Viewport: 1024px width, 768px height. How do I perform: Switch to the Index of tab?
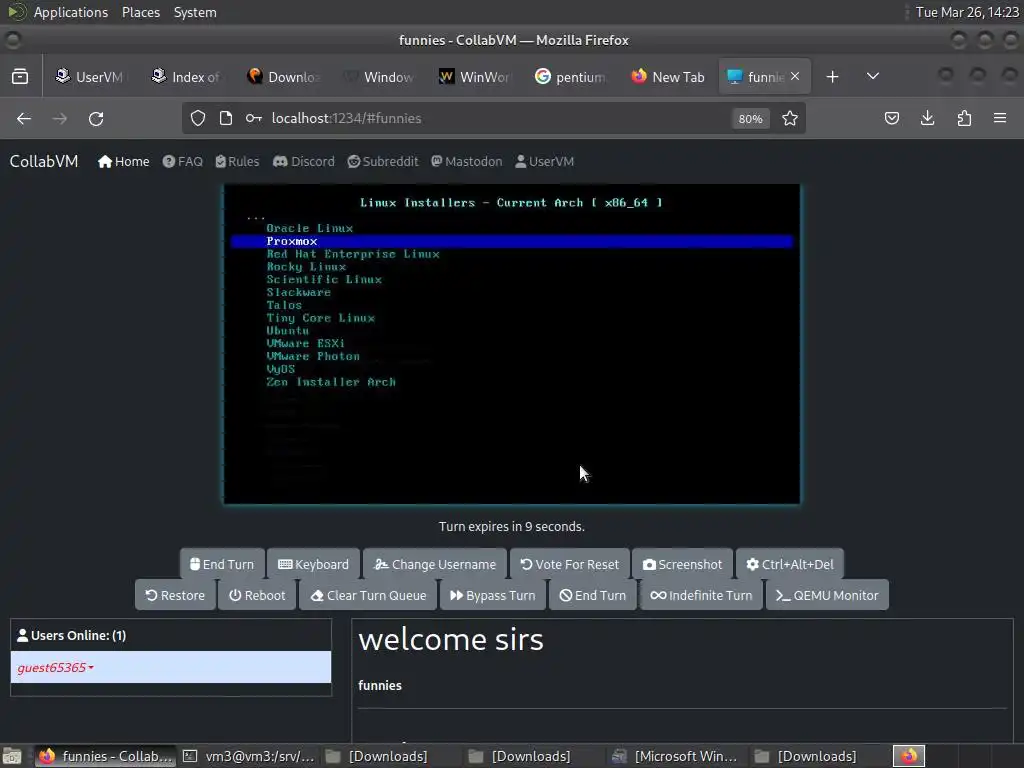(186, 76)
